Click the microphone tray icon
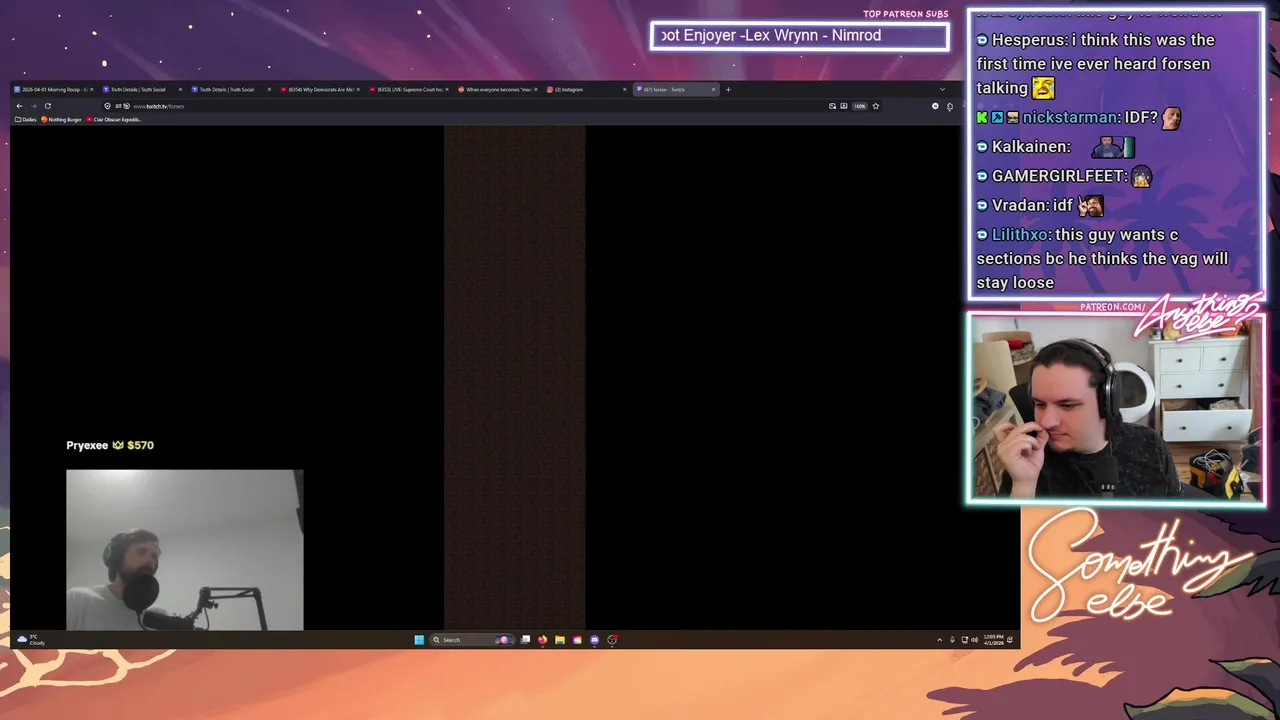Image resolution: width=1280 pixels, height=720 pixels. click(952, 640)
